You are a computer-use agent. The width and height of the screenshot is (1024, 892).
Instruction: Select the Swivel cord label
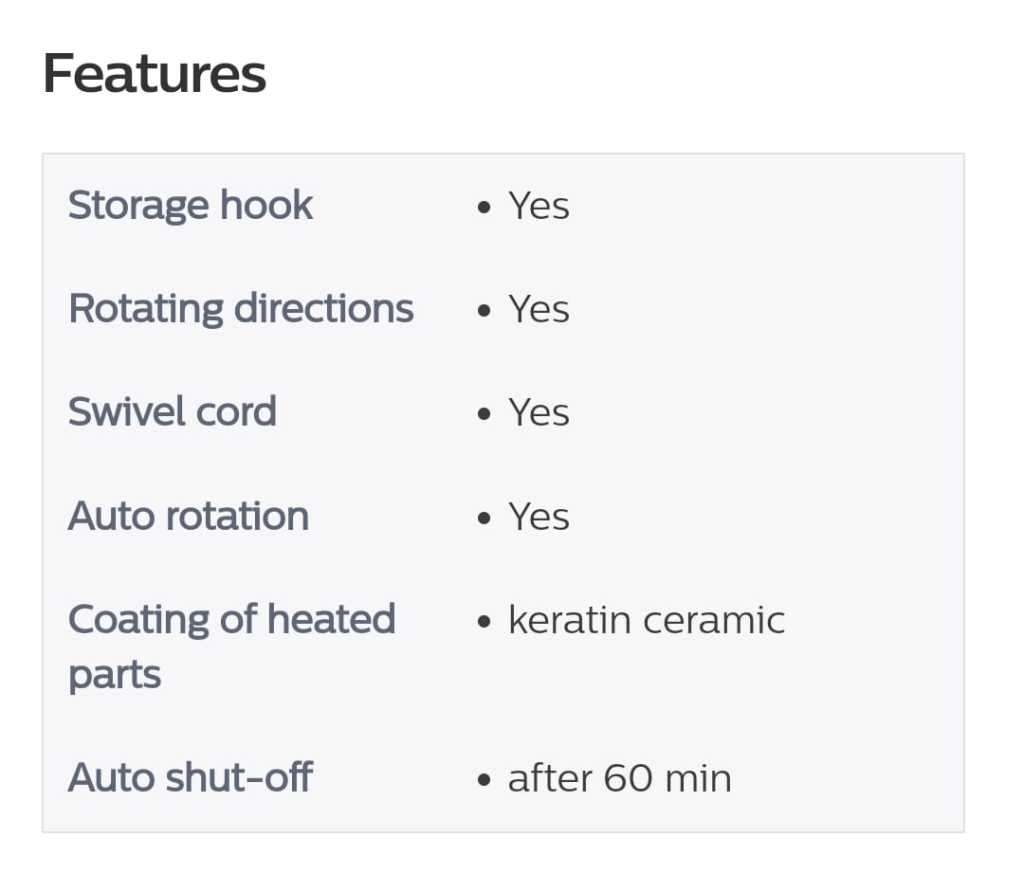tap(172, 412)
